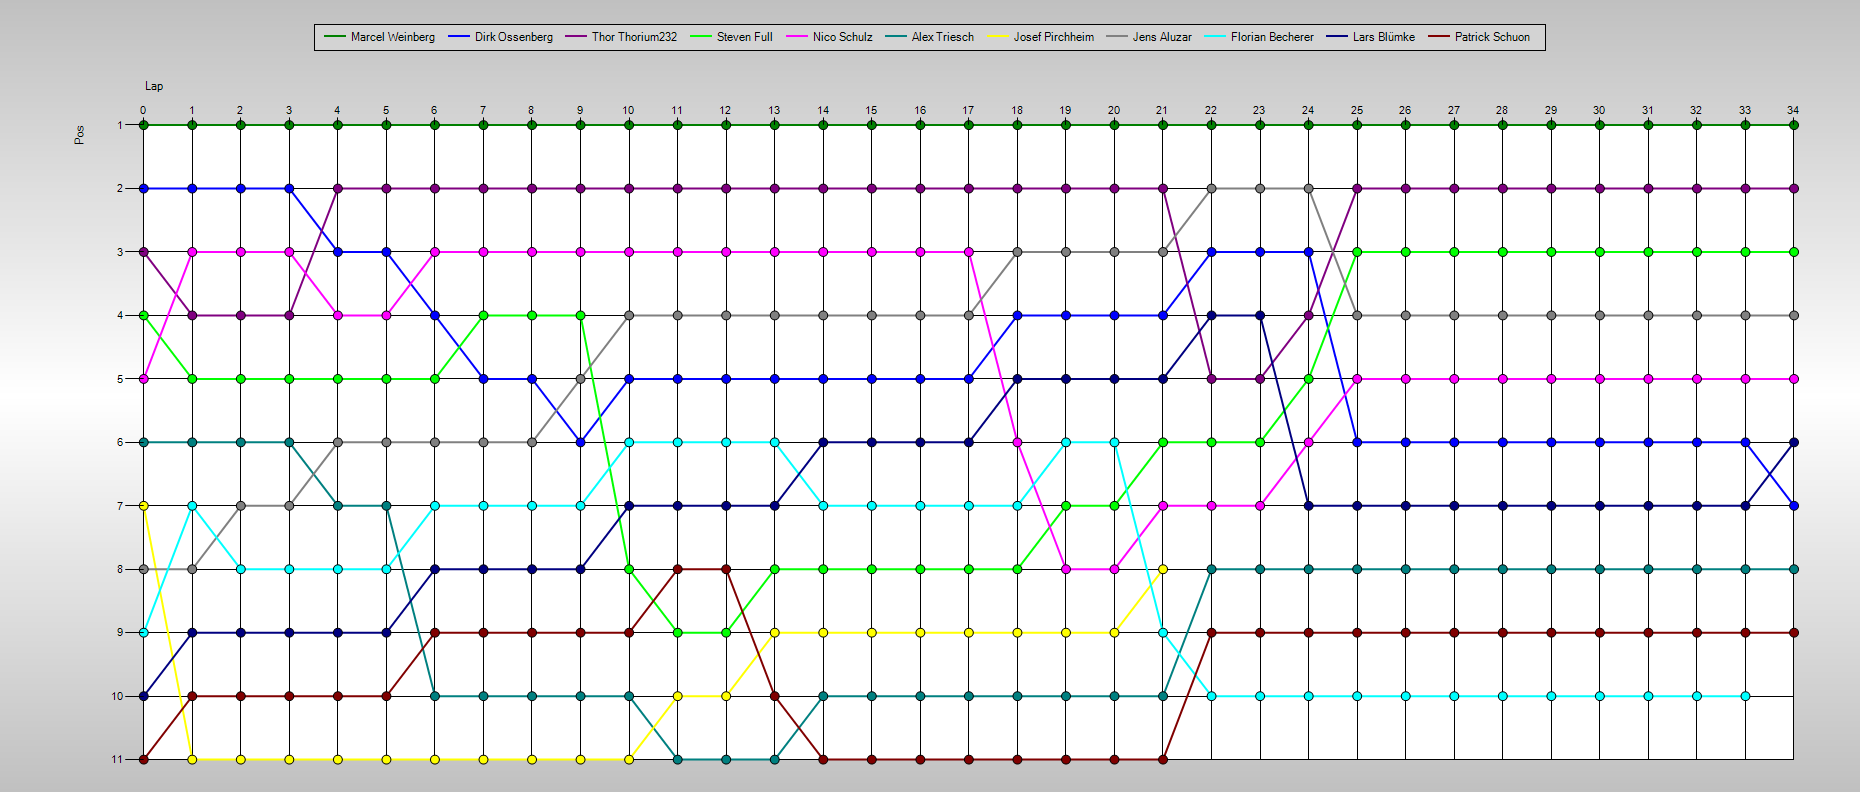Viewport: 1860px width, 792px height.
Task: Click lap number 25 on the top axis
Action: point(1357,110)
